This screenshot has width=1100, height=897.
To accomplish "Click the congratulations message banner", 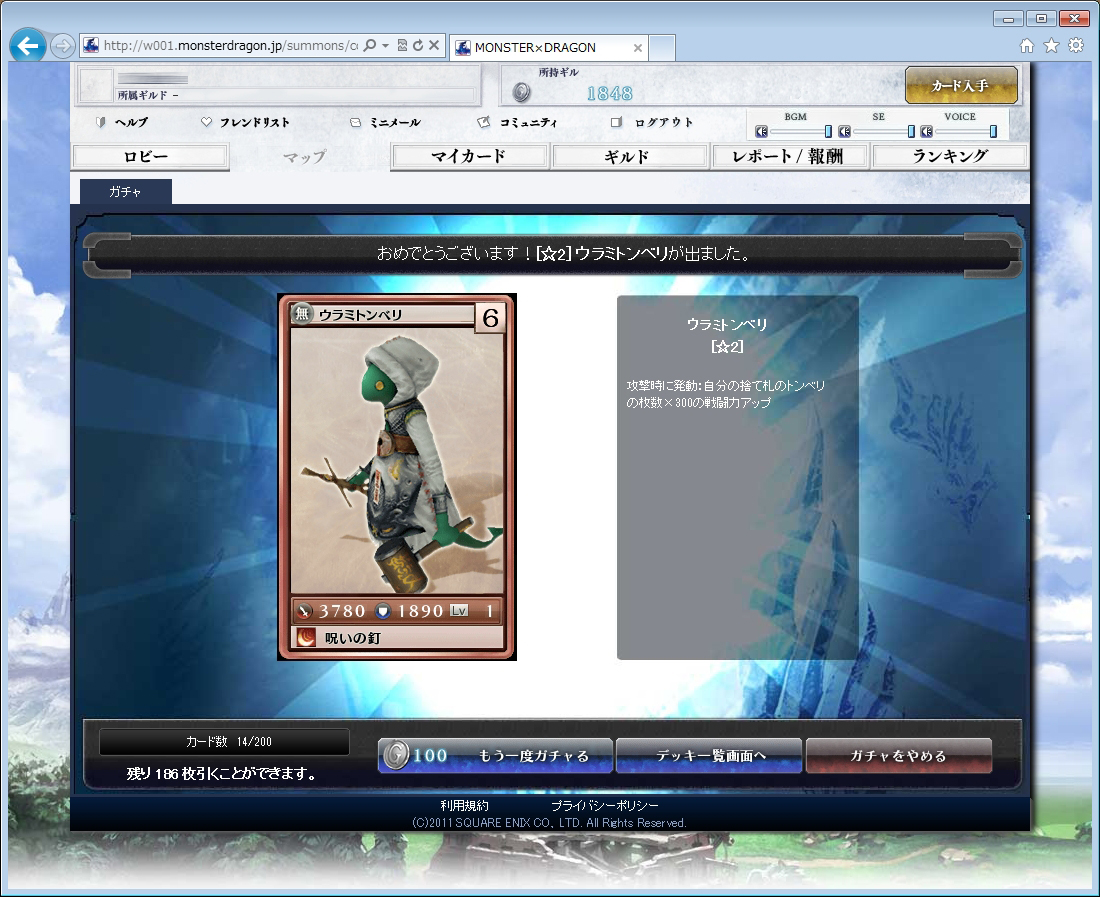I will [x=551, y=254].
